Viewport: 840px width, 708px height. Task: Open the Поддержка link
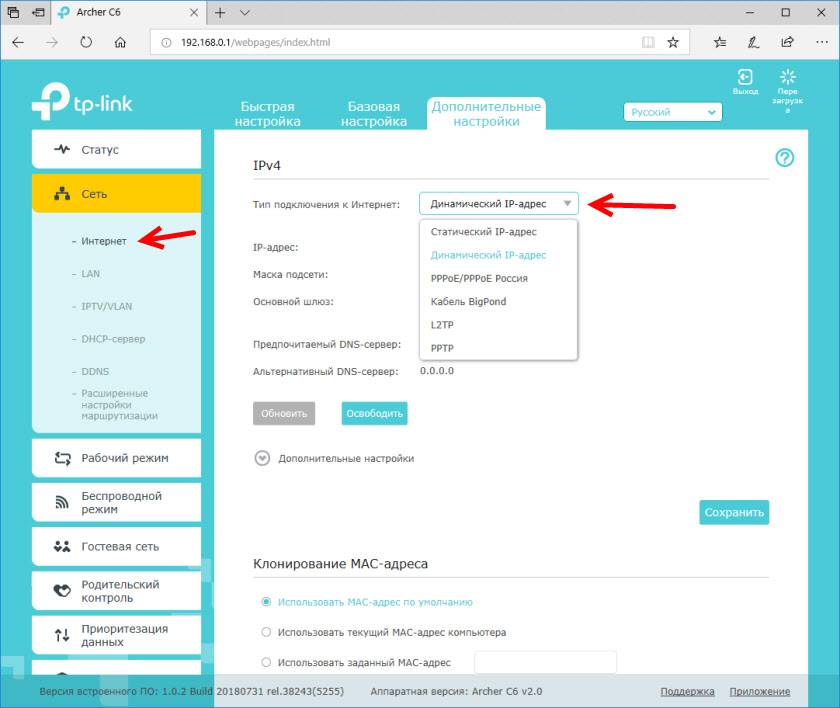coord(687,691)
